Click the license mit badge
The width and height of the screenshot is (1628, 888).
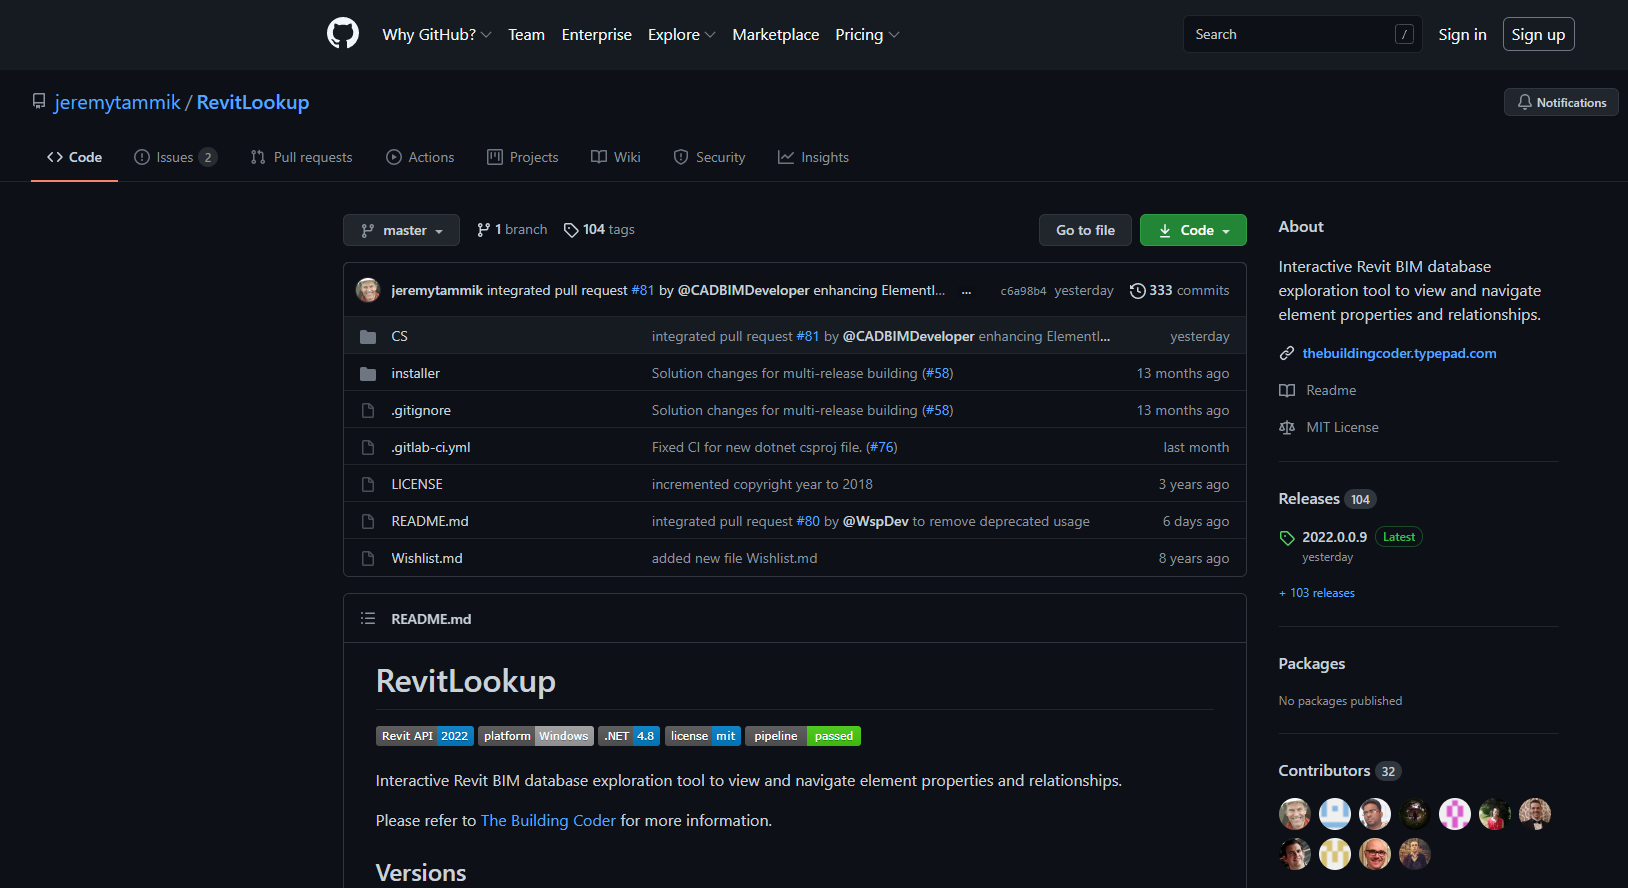point(703,736)
